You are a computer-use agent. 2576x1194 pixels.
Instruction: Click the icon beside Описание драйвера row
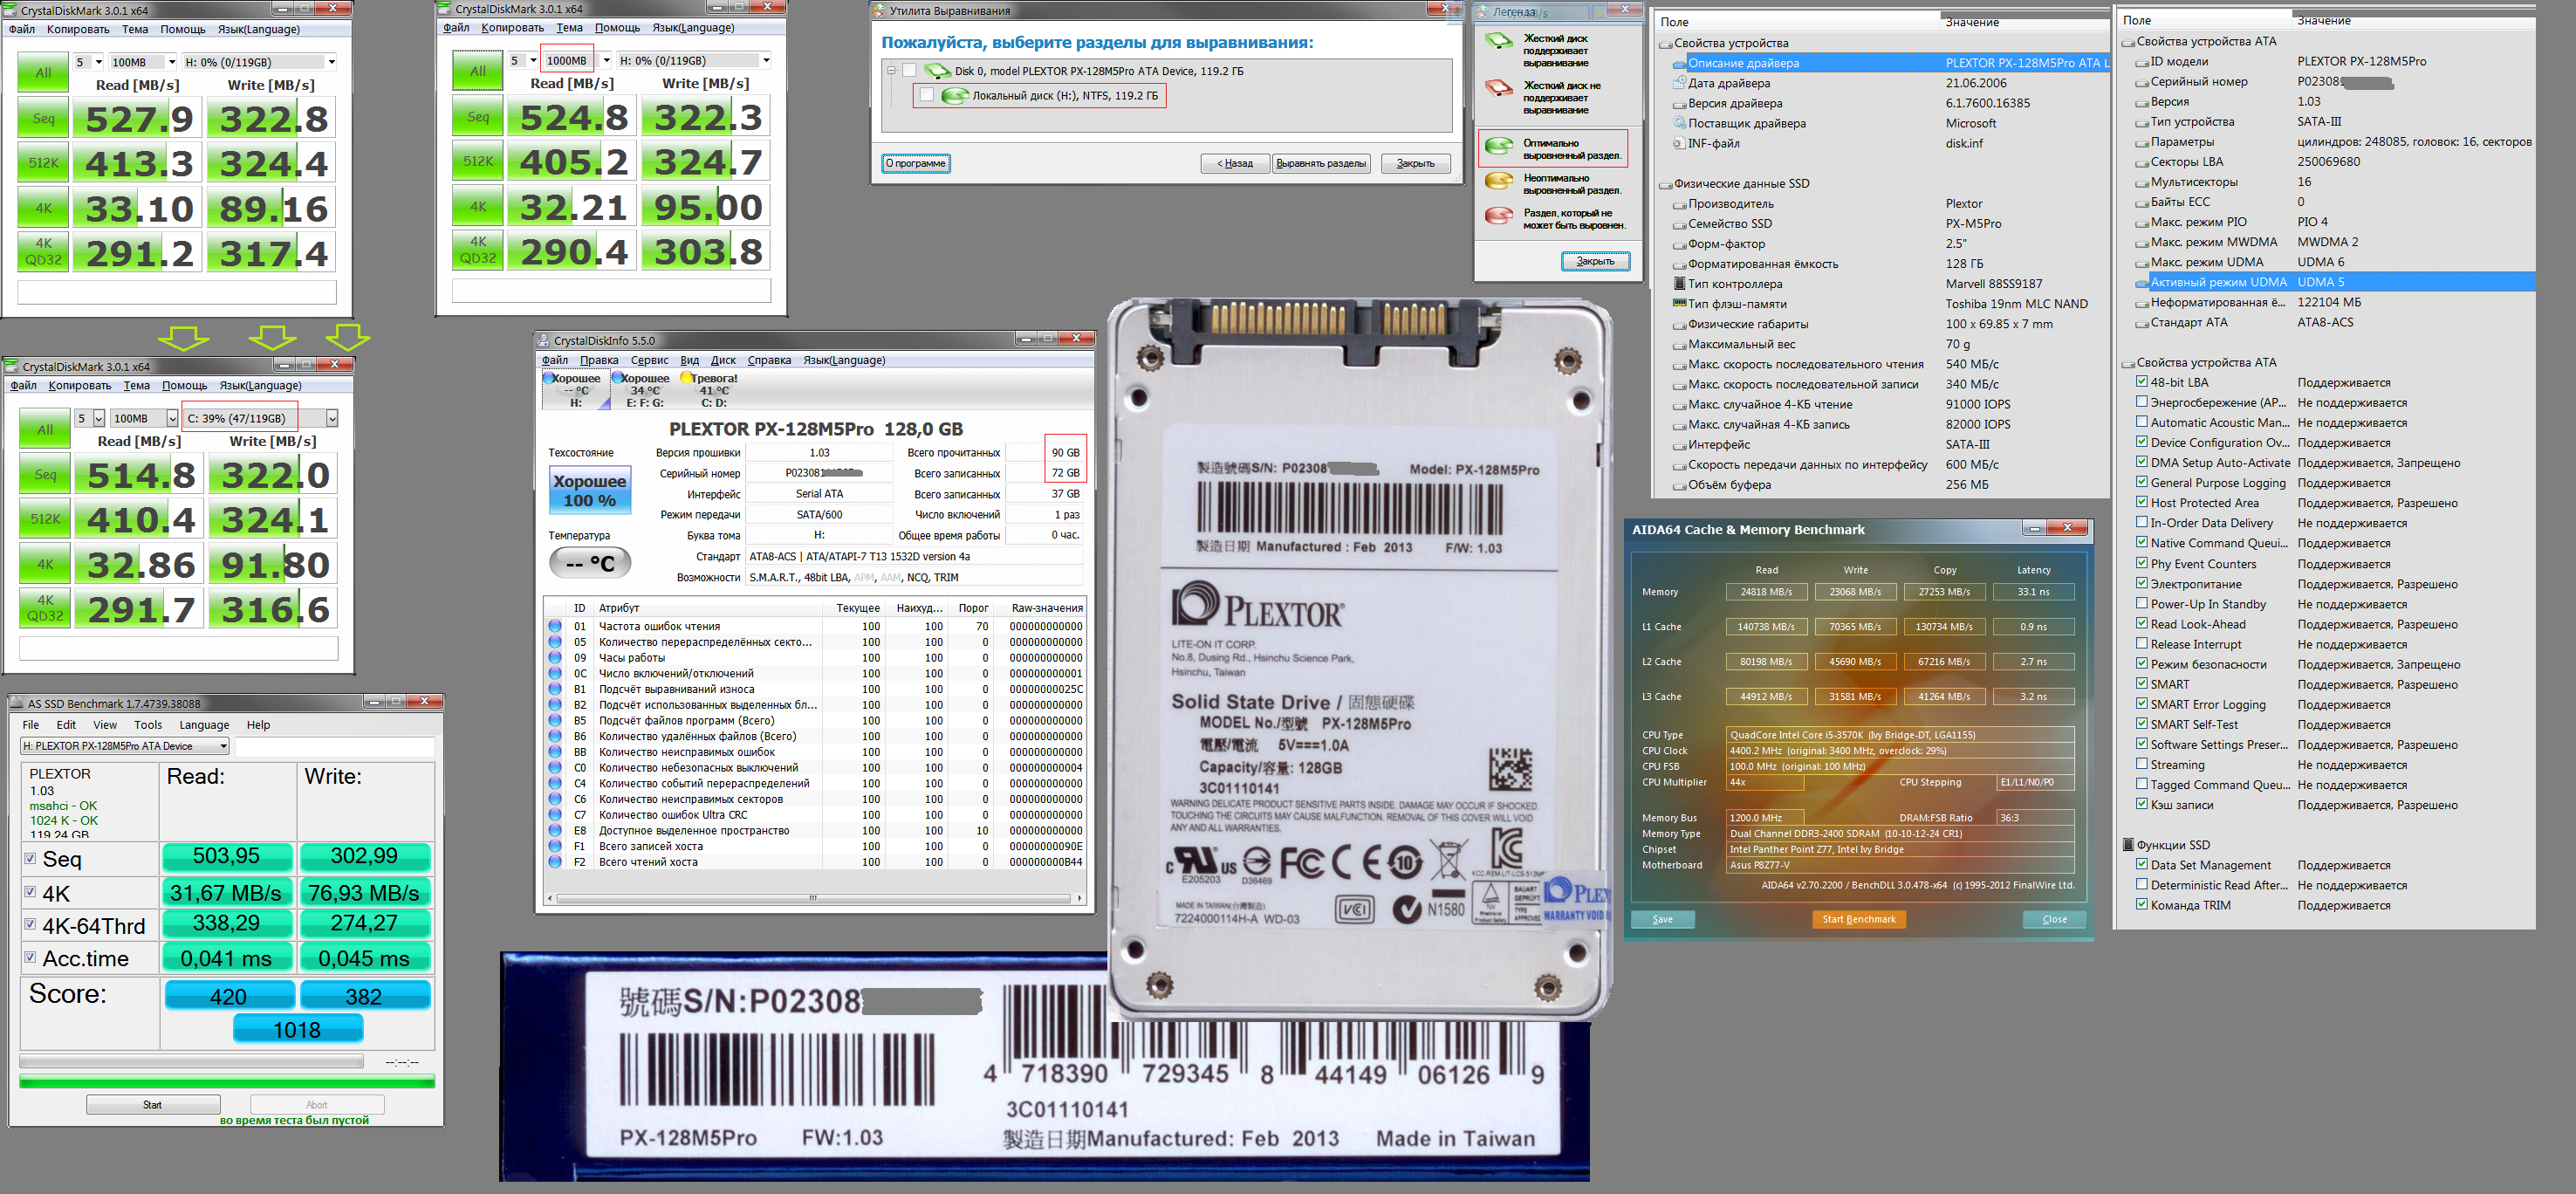pos(1679,63)
